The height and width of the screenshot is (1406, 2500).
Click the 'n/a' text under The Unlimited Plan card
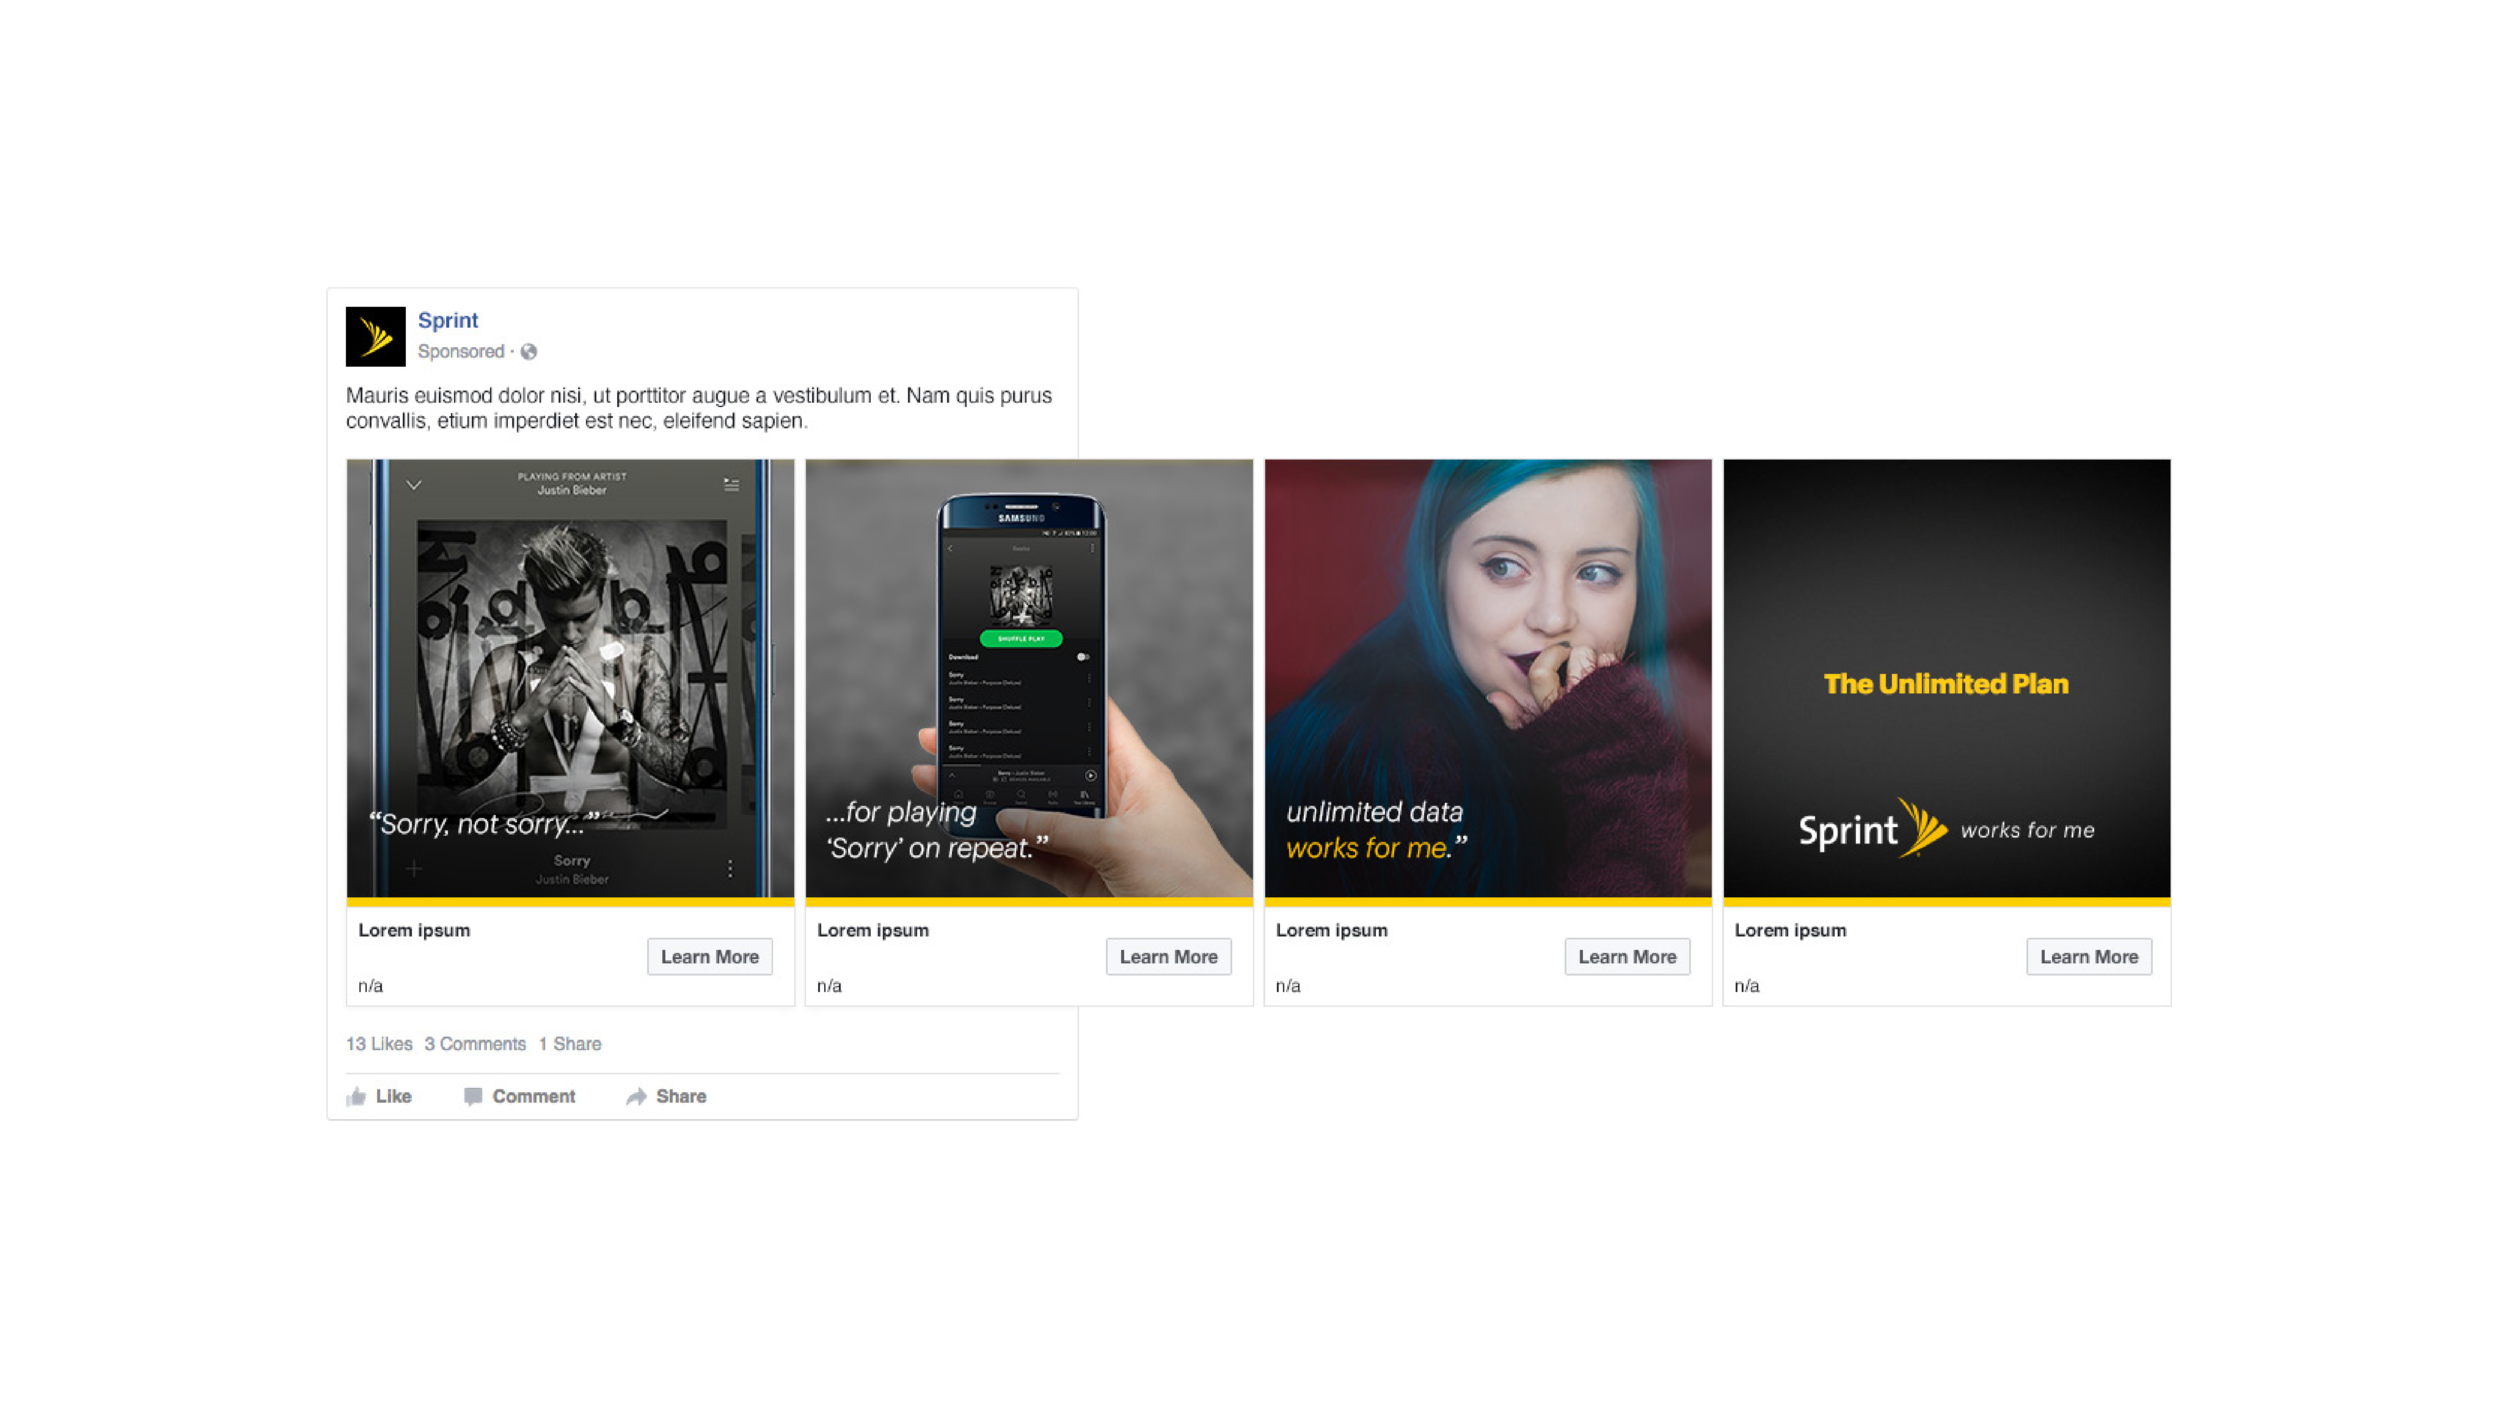(x=1747, y=986)
